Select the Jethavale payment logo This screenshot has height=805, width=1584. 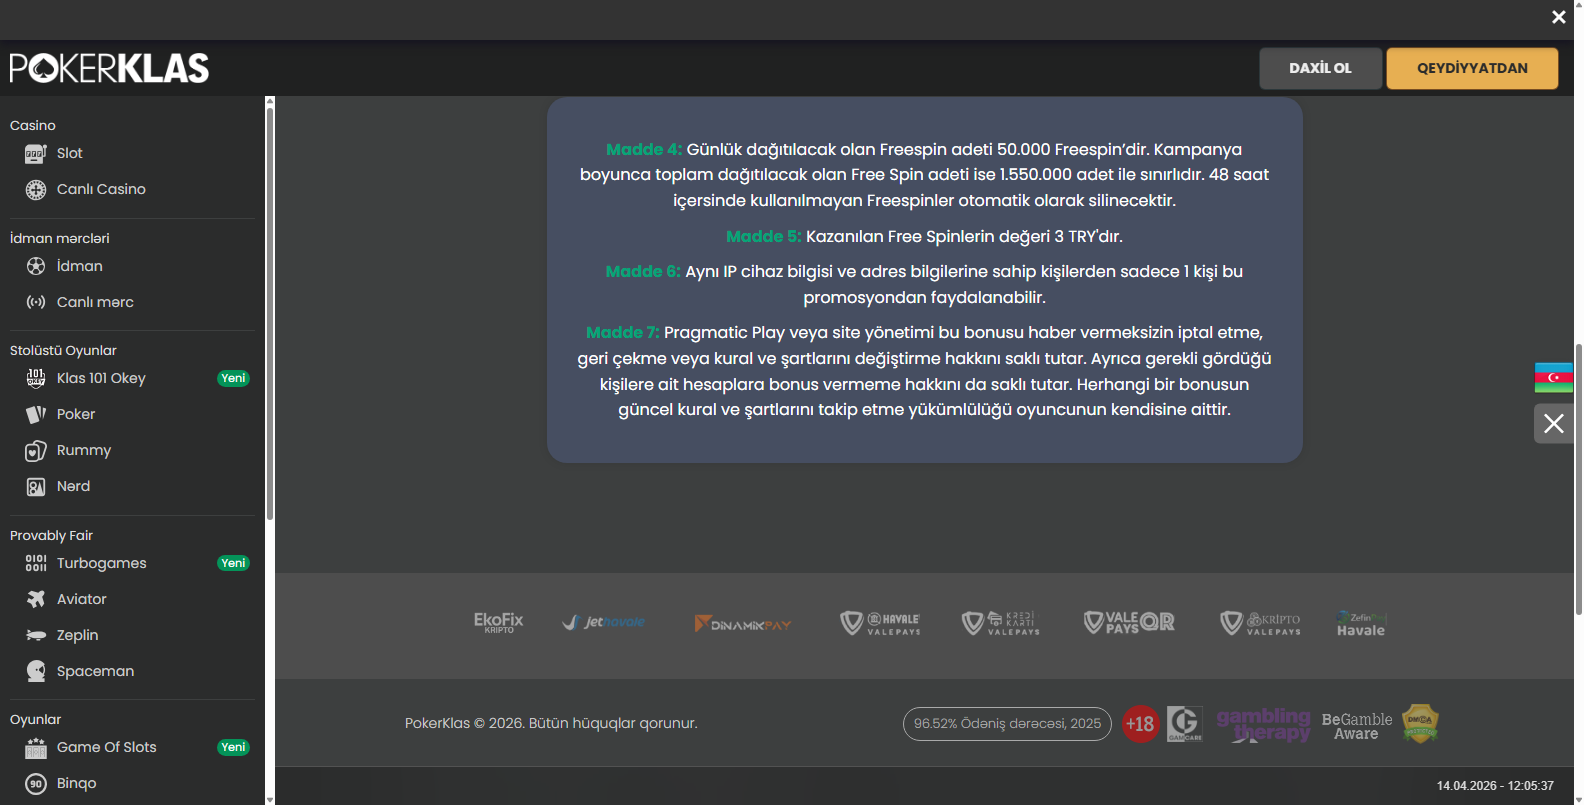[604, 622]
